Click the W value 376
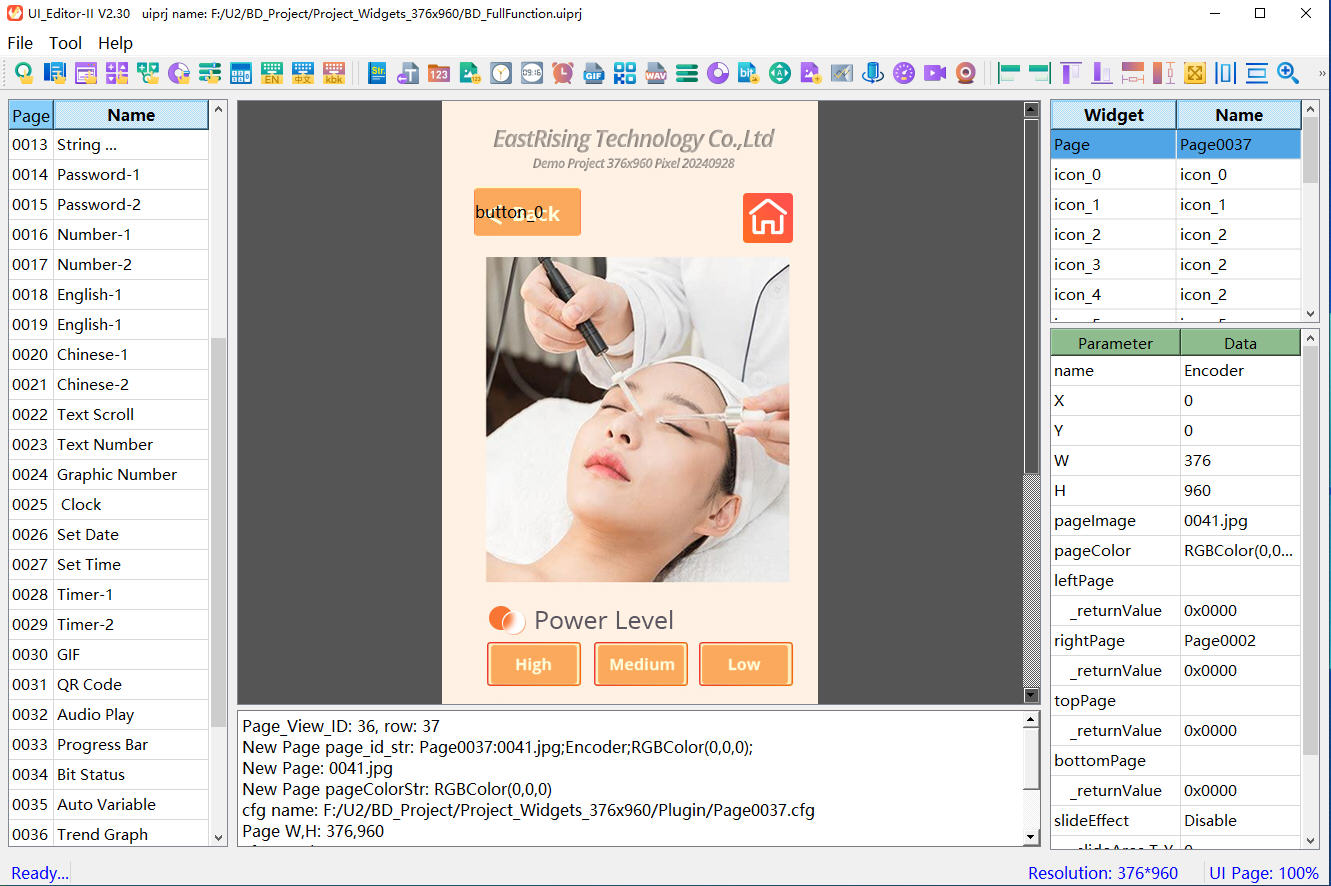Screen dimensions: 1331x886 point(1241,460)
